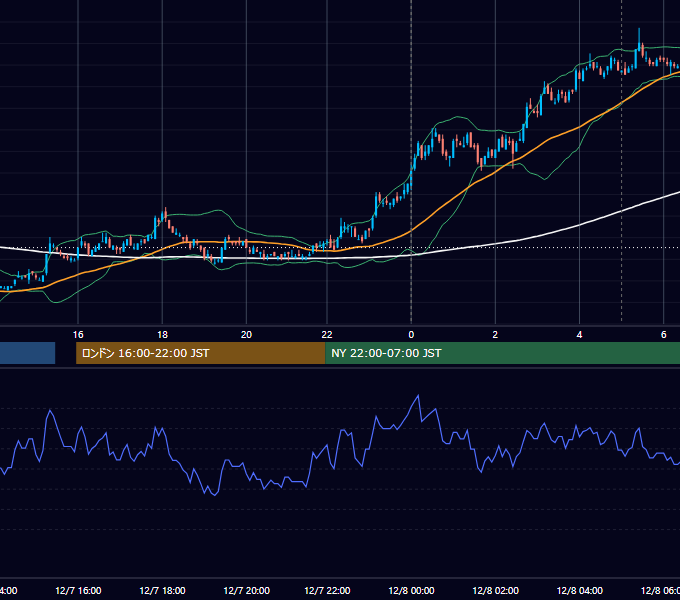680x600 pixels.
Task: Click the 12/8 02:00 date label
Action: point(495,590)
